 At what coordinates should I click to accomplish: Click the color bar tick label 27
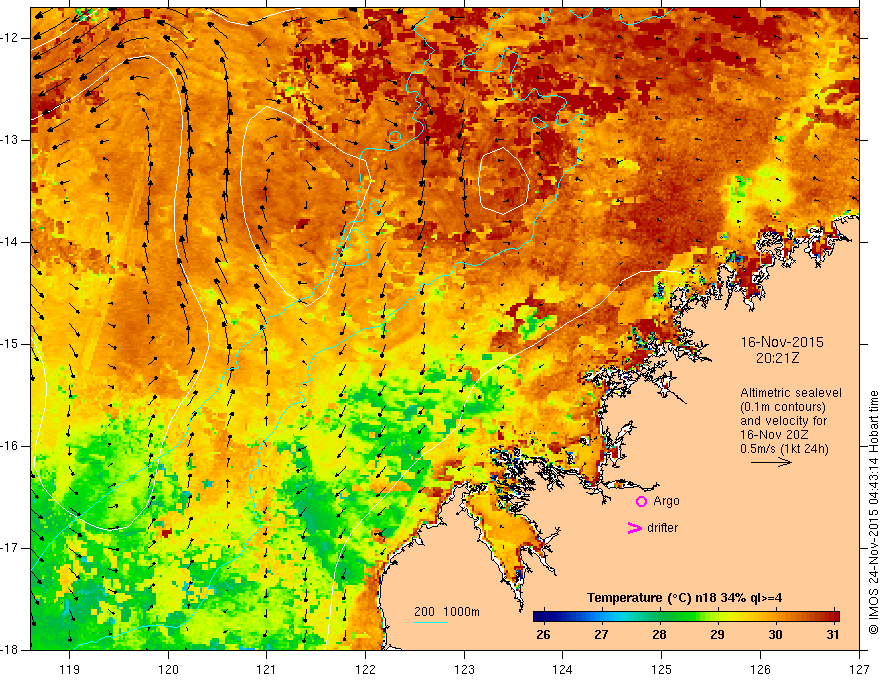601,635
